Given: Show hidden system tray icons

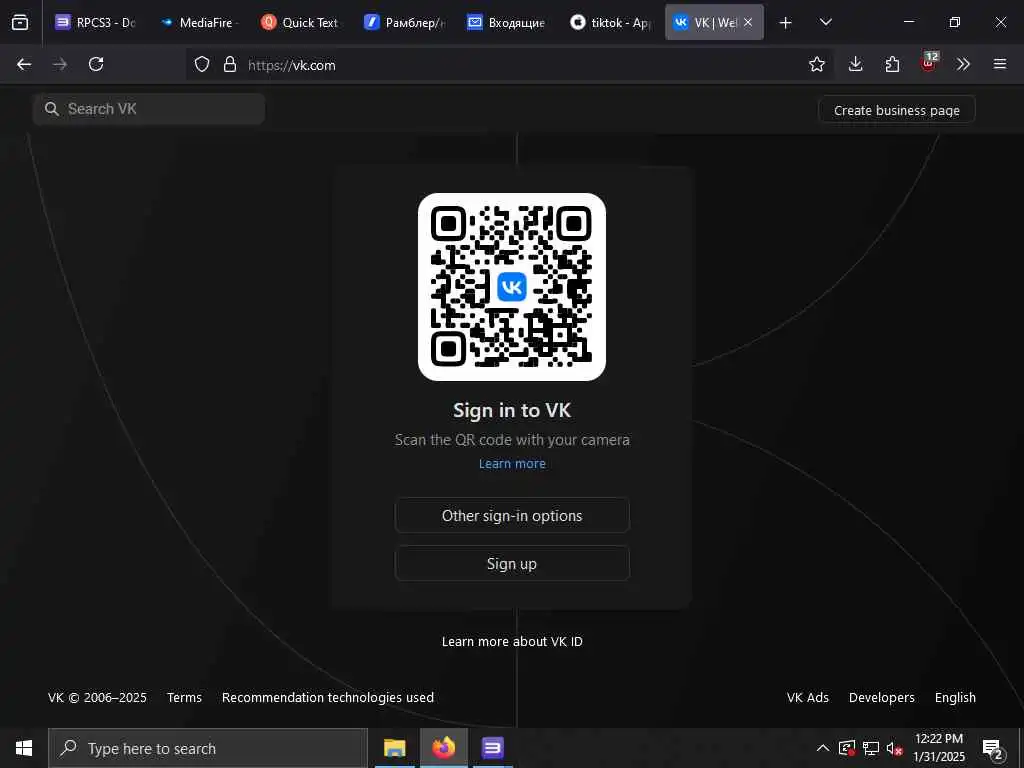Looking at the screenshot, I should [x=823, y=748].
